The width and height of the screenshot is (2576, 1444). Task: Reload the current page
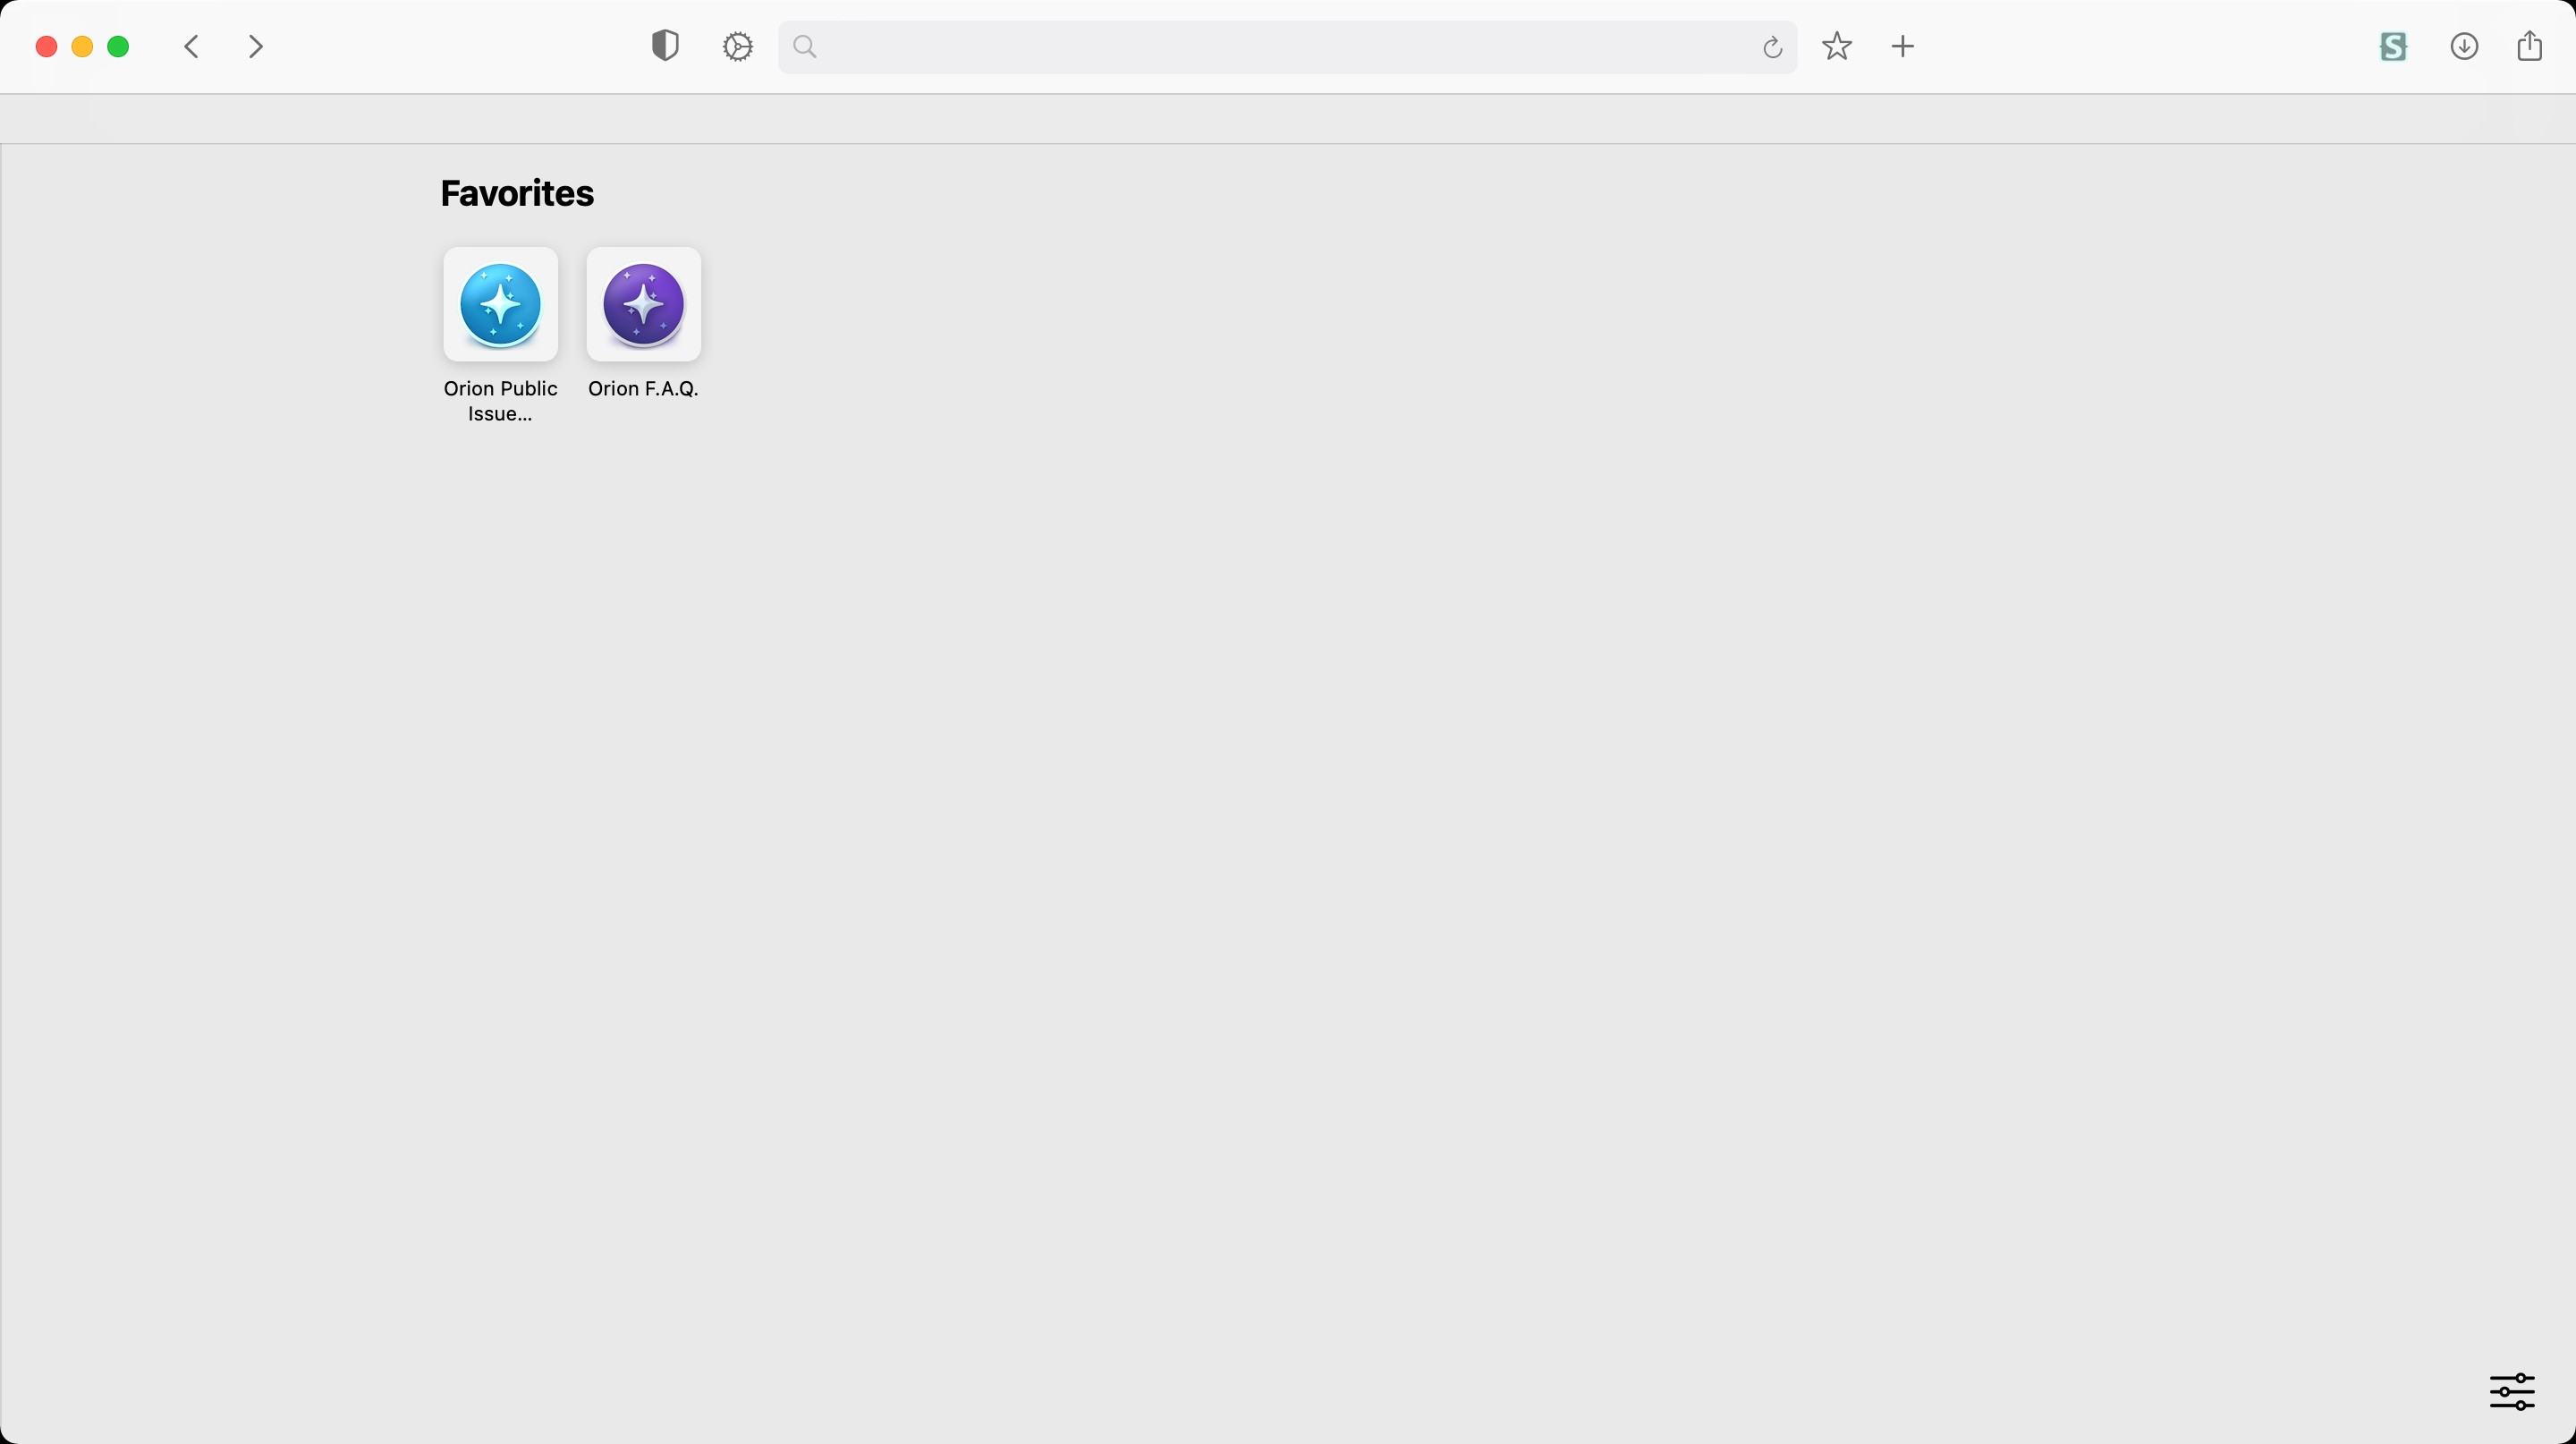(x=1772, y=47)
